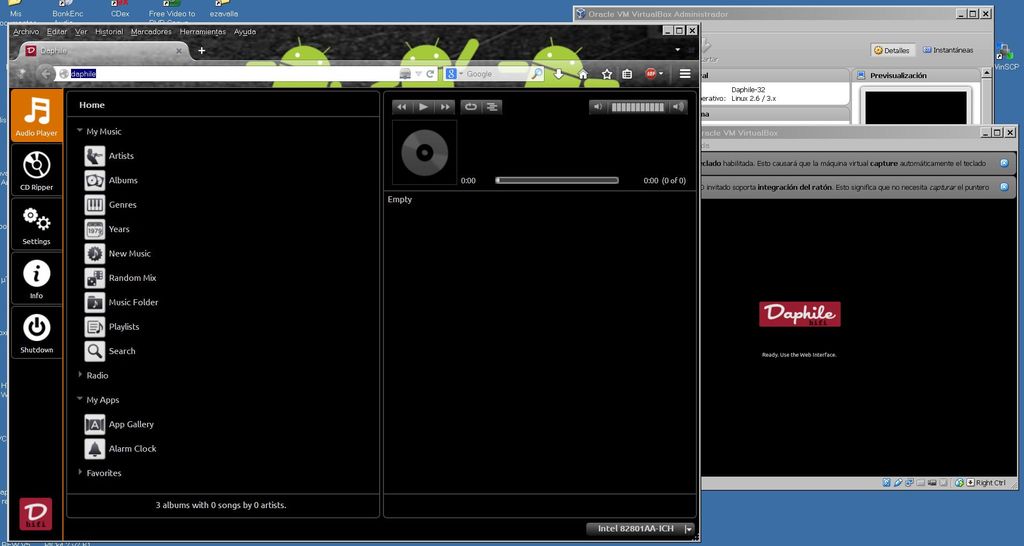The image size is (1024, 546).
Task: Open the Ver menu
Action: pos(81,31)
